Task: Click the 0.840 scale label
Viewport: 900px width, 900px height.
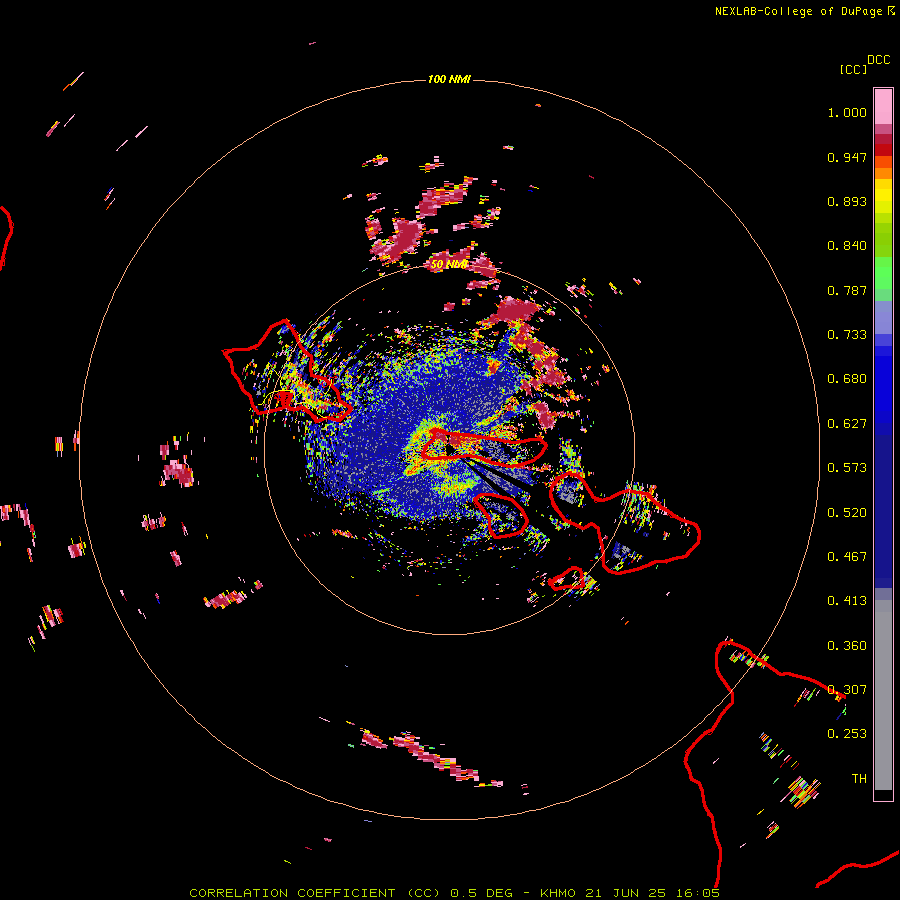Action: pos(847,246)
